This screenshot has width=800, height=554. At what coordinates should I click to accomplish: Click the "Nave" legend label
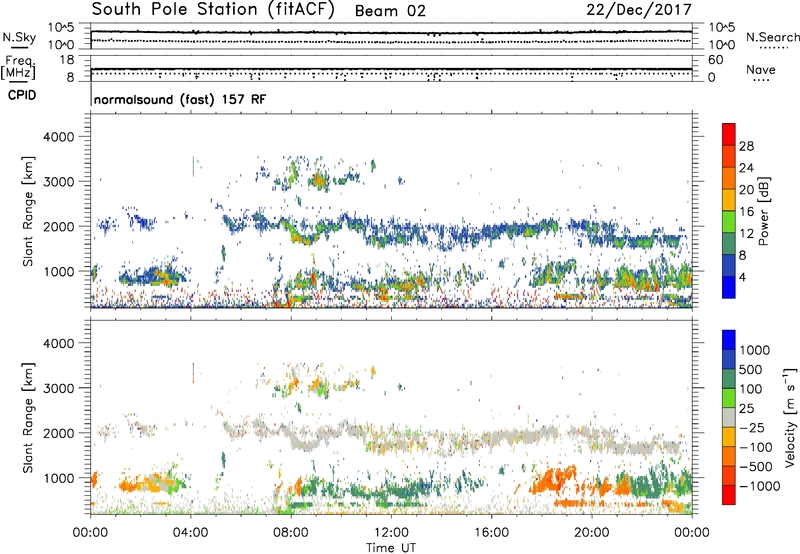point(761,70)
